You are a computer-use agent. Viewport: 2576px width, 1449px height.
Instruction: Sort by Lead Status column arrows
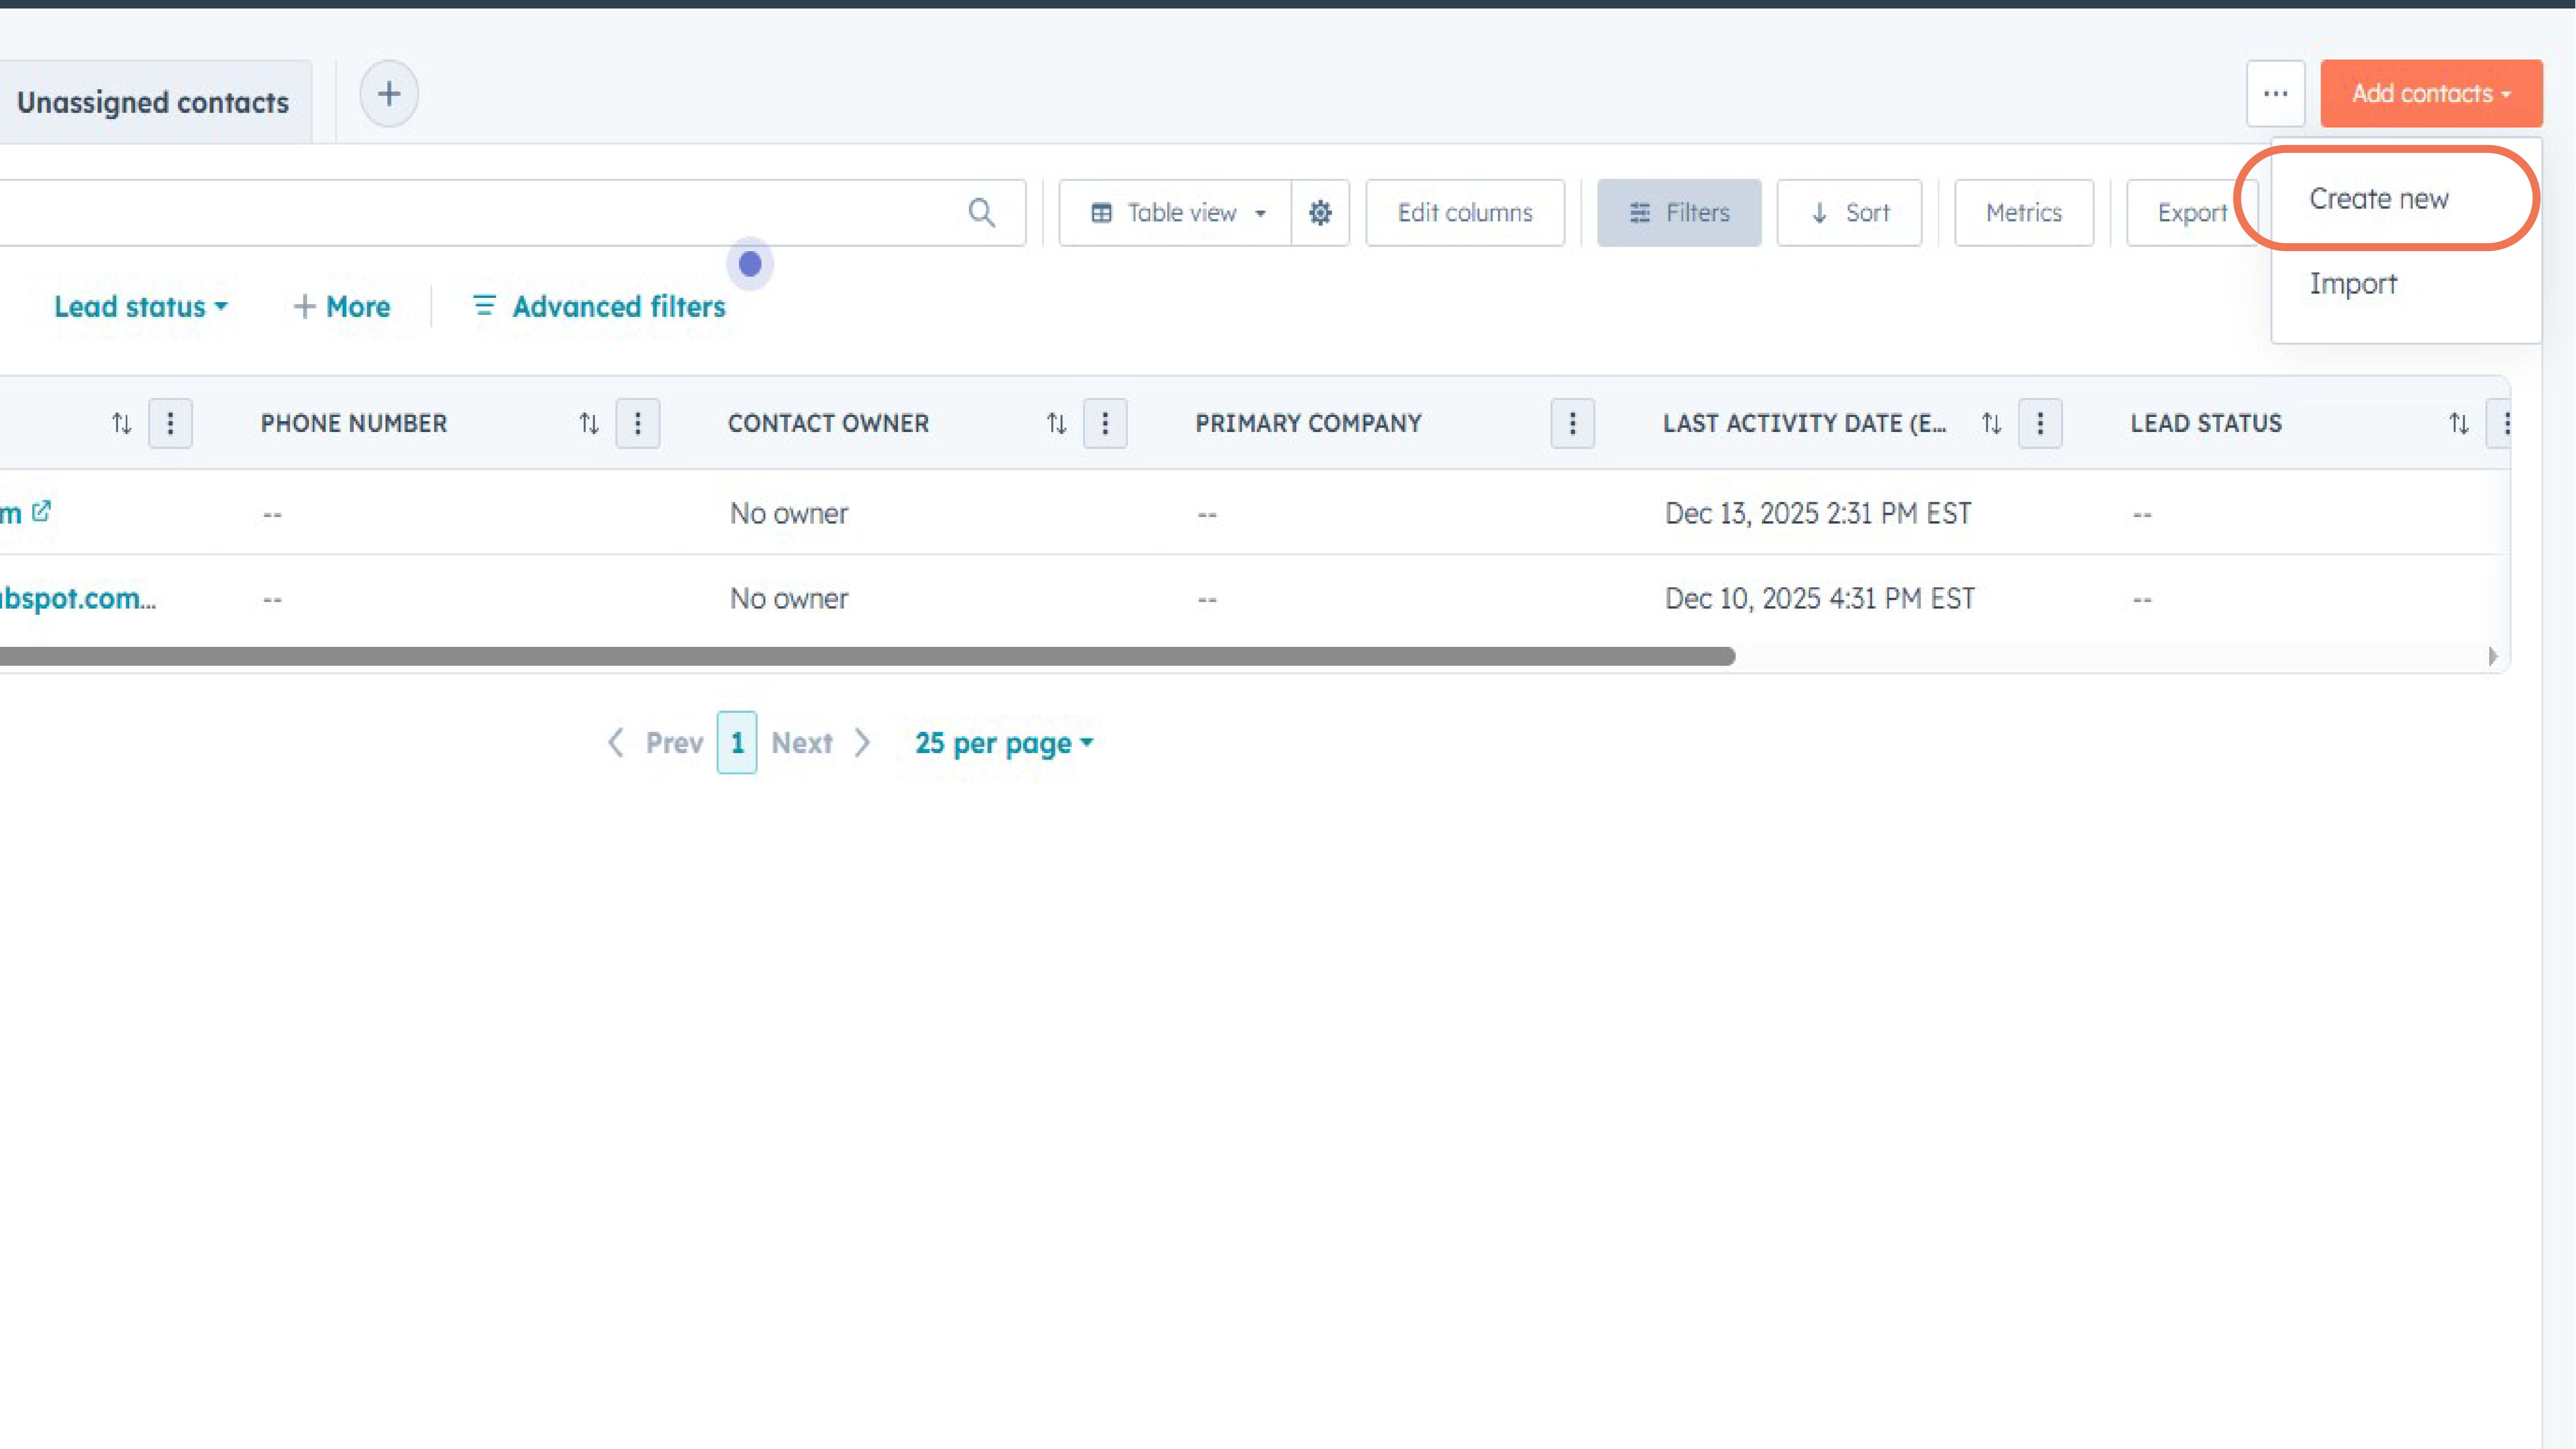[2459, 424]
